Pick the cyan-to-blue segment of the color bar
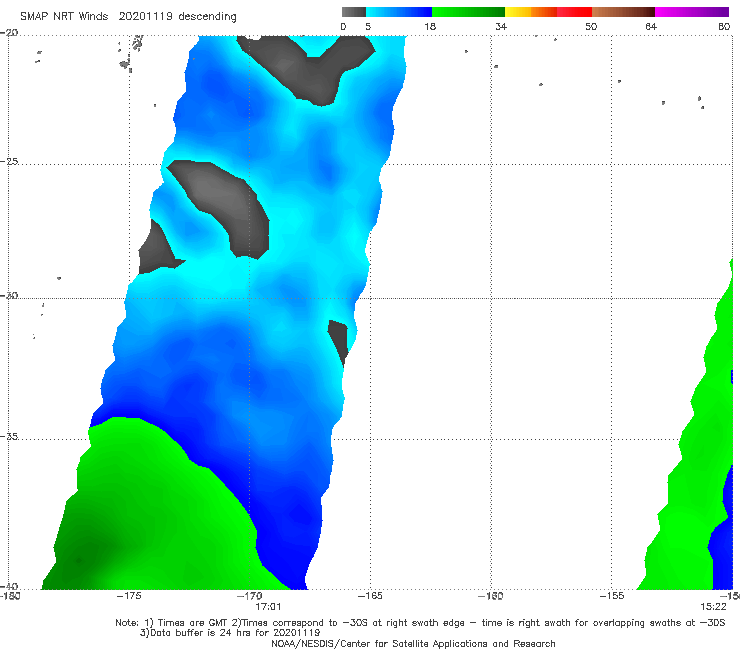The height and width of the screenshot is (650, 740). 399,12
